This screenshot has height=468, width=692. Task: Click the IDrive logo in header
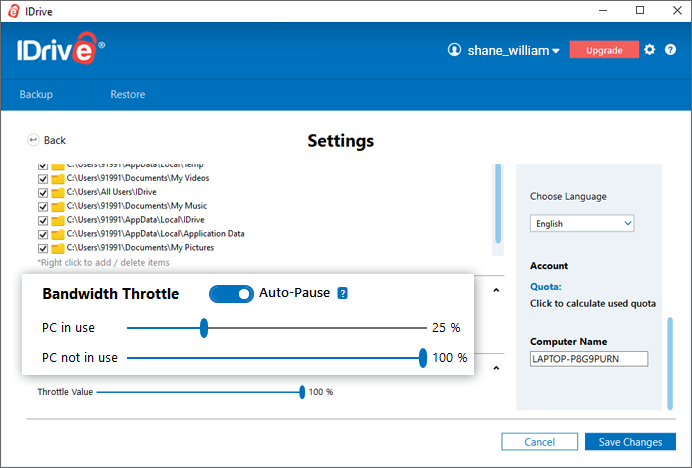click(58, 48)
